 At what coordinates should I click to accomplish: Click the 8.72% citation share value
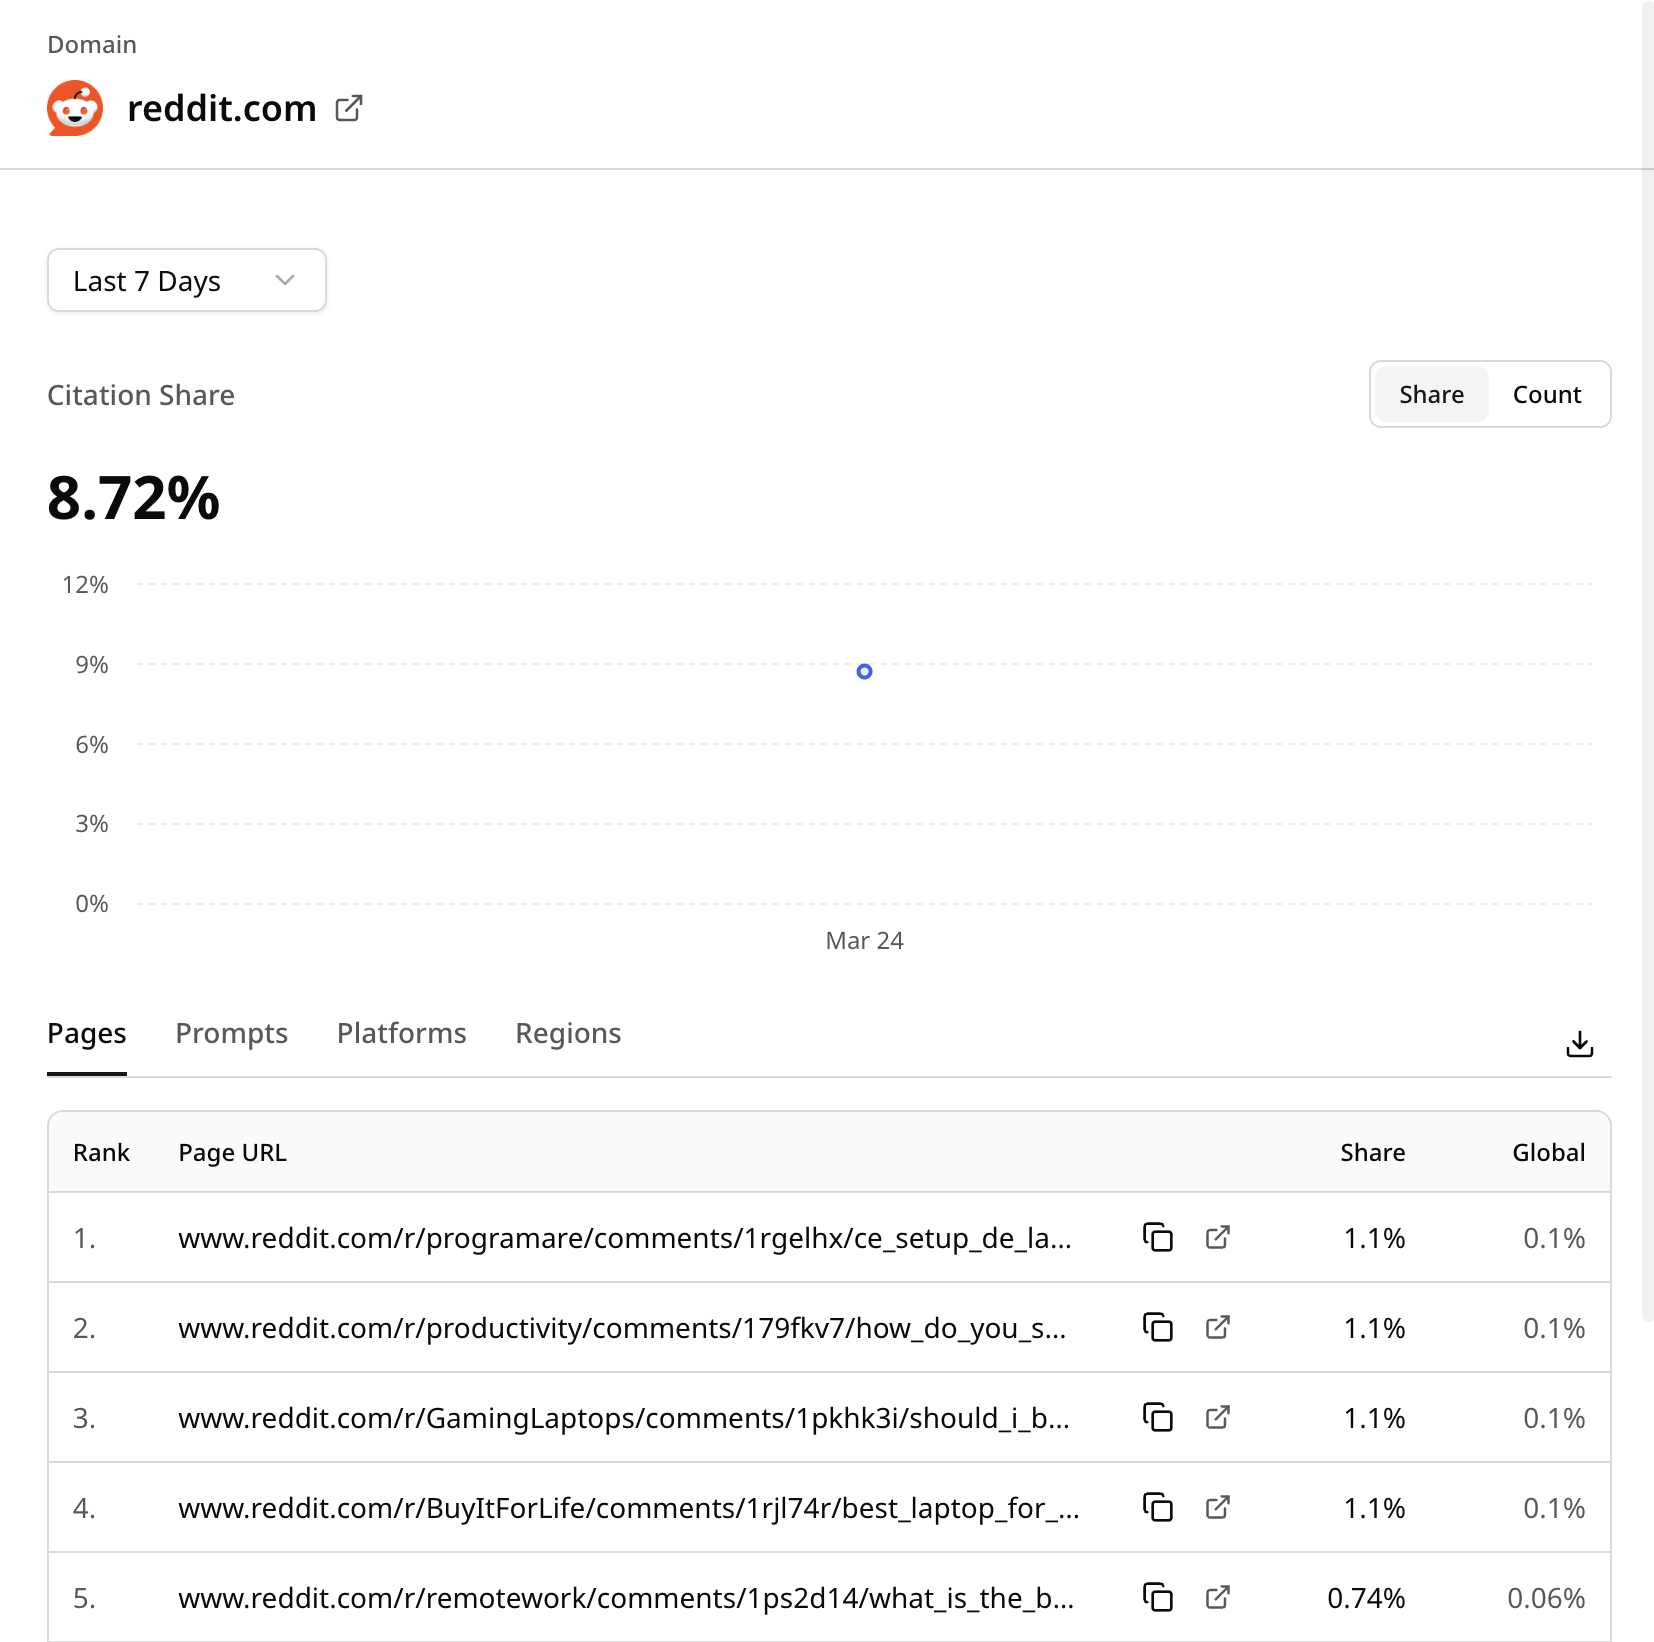[x=133, y=498]
